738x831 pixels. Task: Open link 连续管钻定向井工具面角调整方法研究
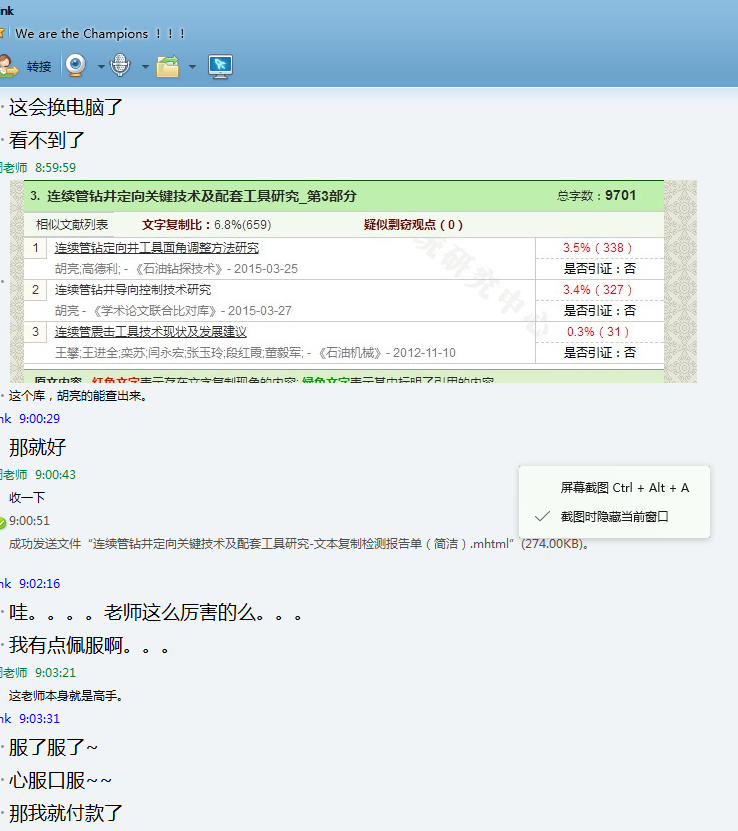(x=157, y=247)
